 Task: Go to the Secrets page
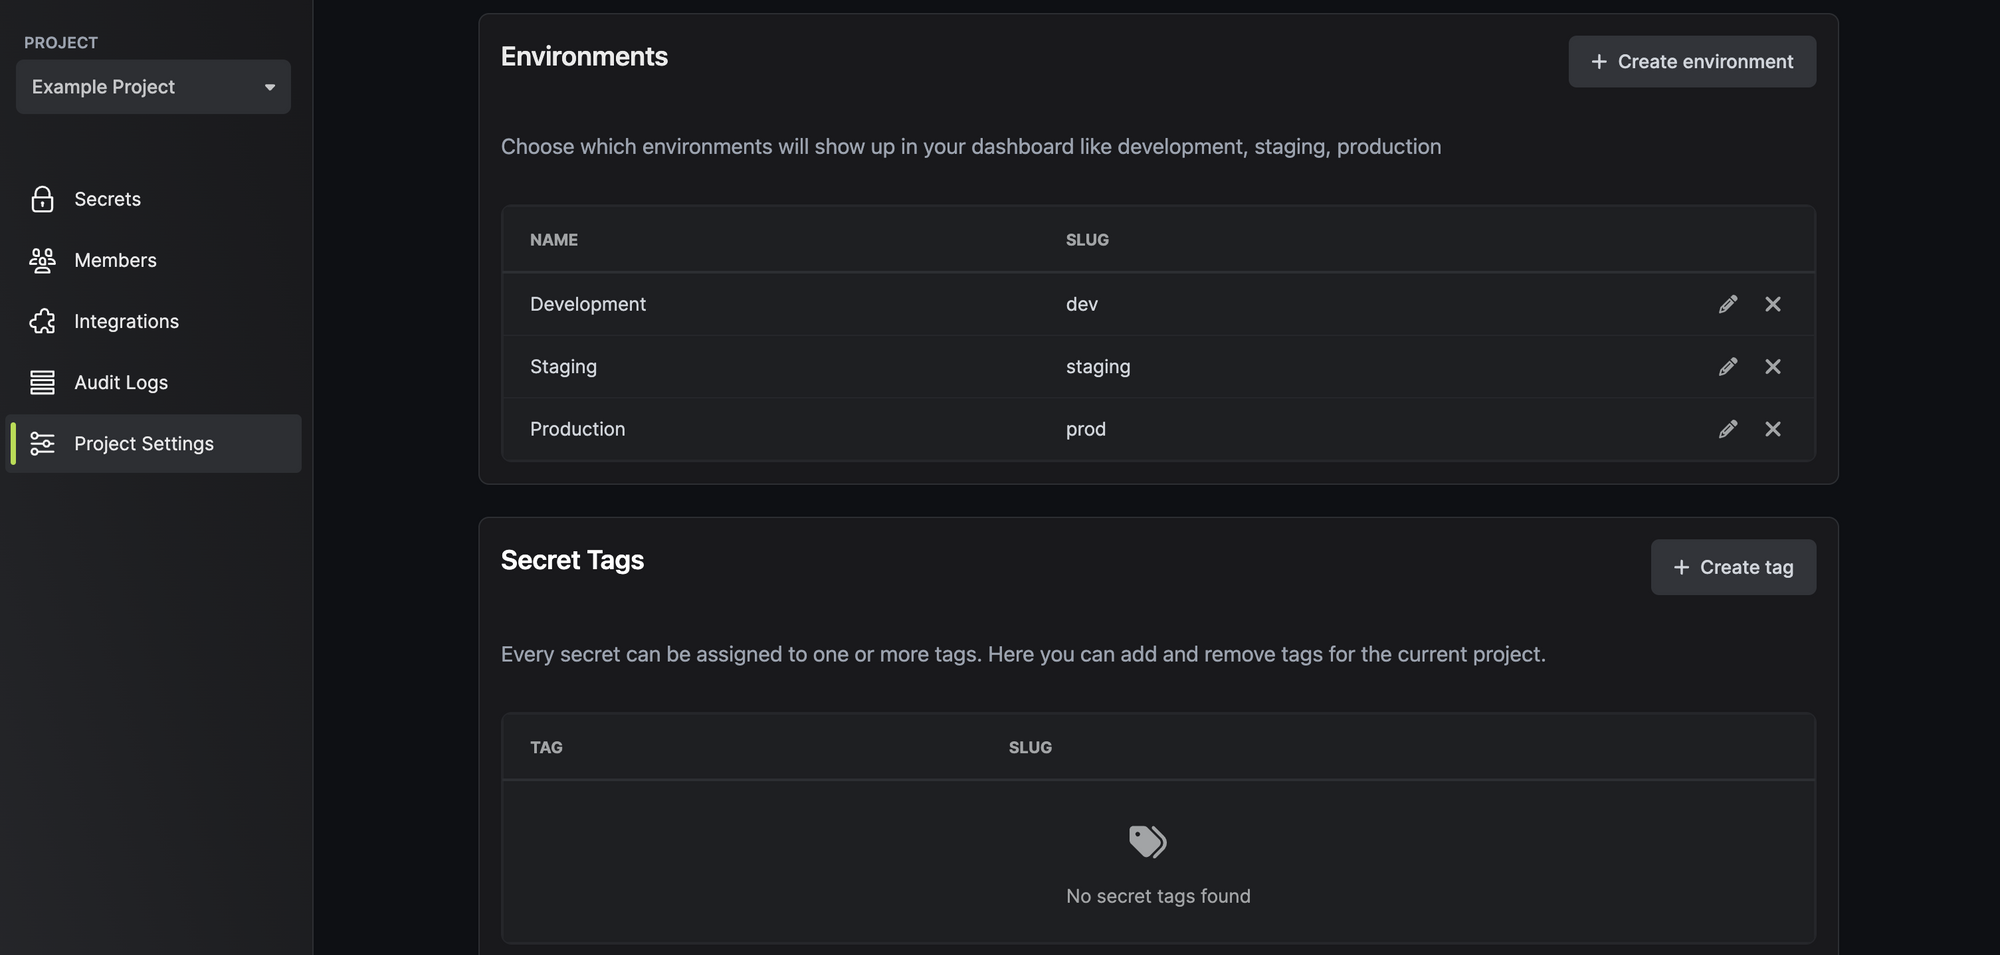[x=107, y=199]
